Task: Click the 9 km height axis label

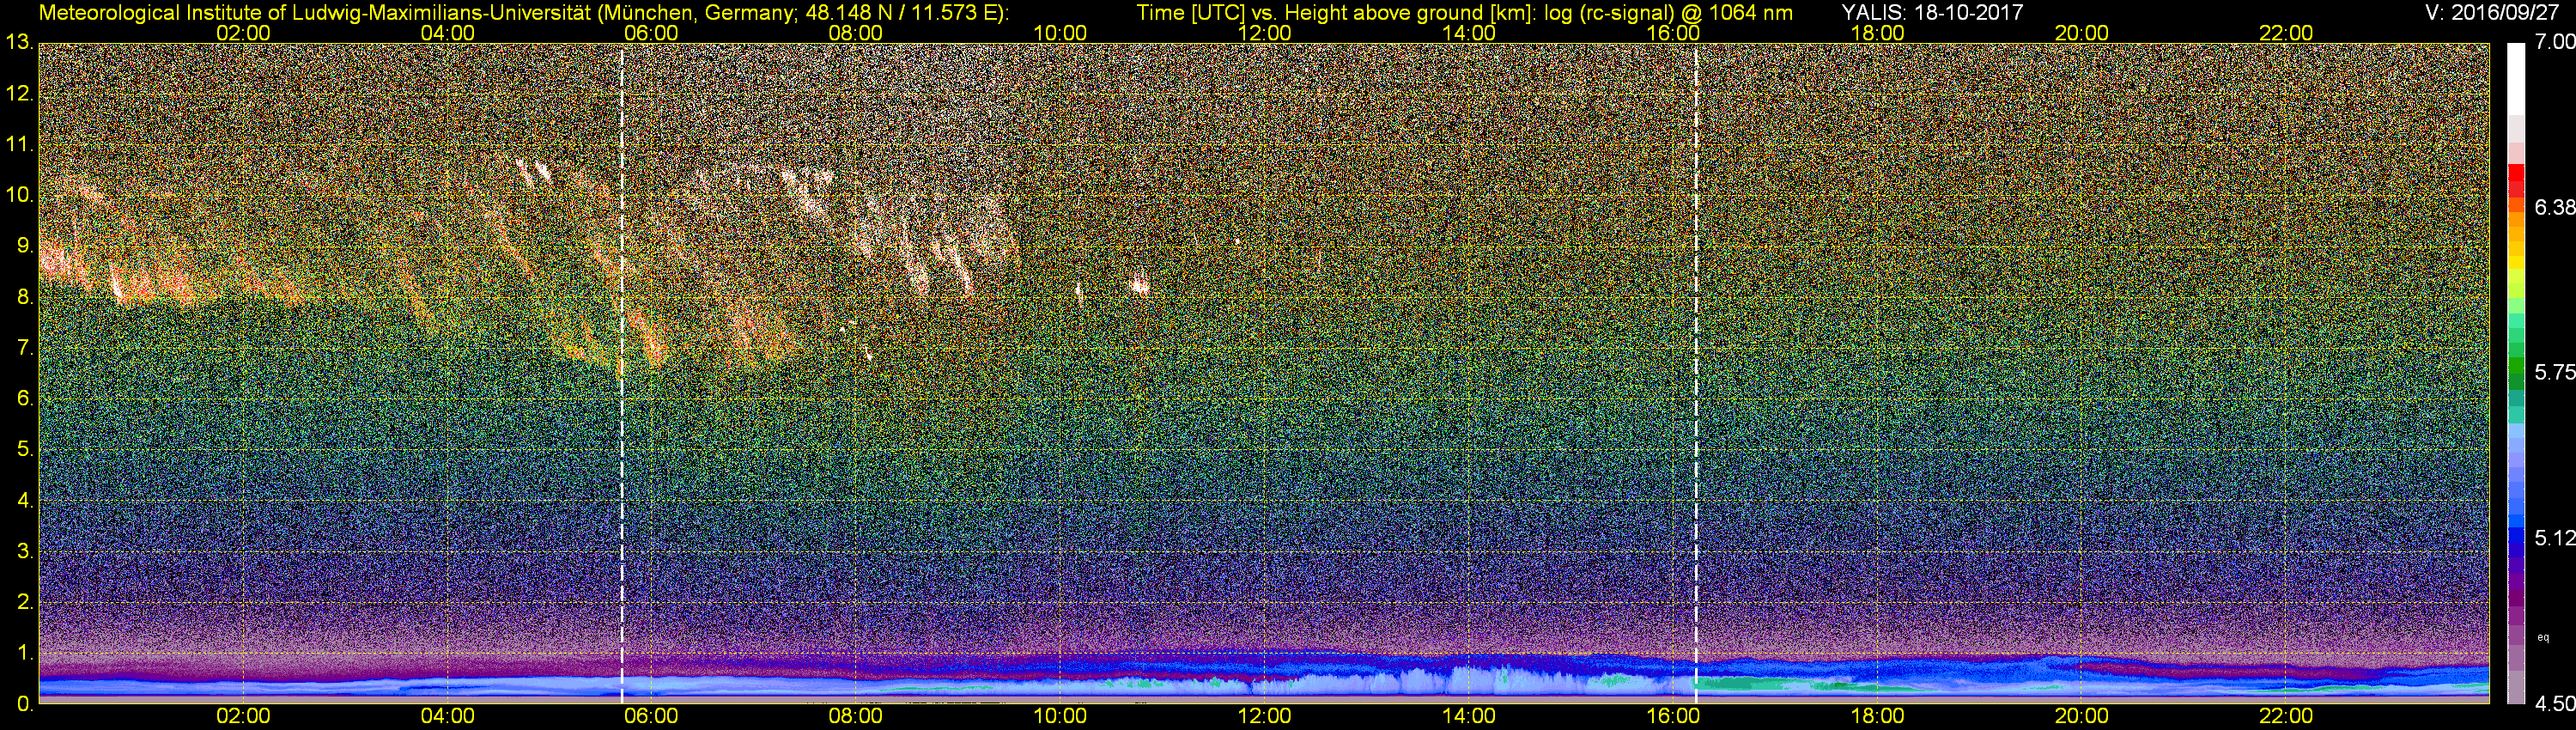Action: (24, 246)
